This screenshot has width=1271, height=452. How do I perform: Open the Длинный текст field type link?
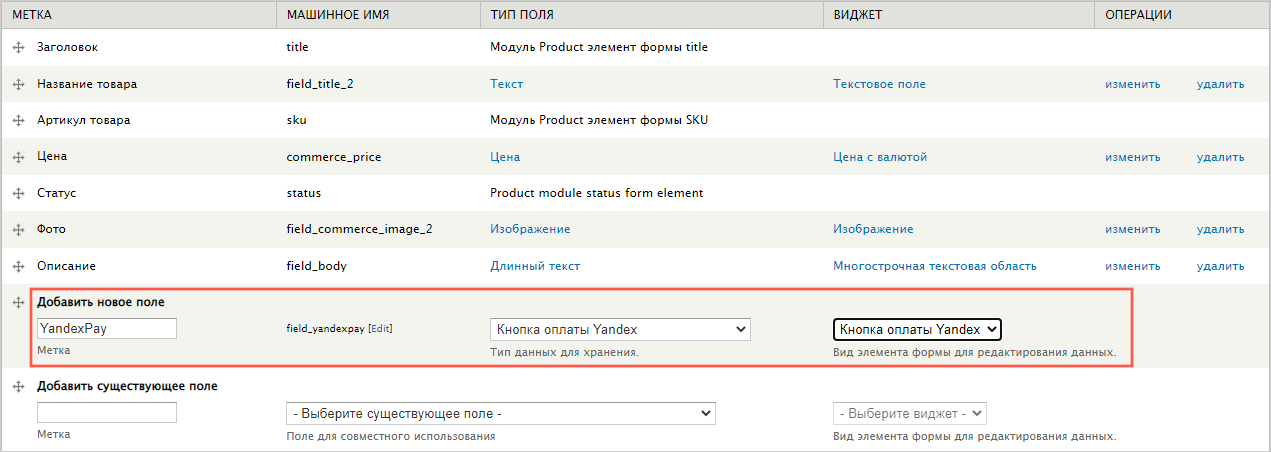click(x=535, y=266)
